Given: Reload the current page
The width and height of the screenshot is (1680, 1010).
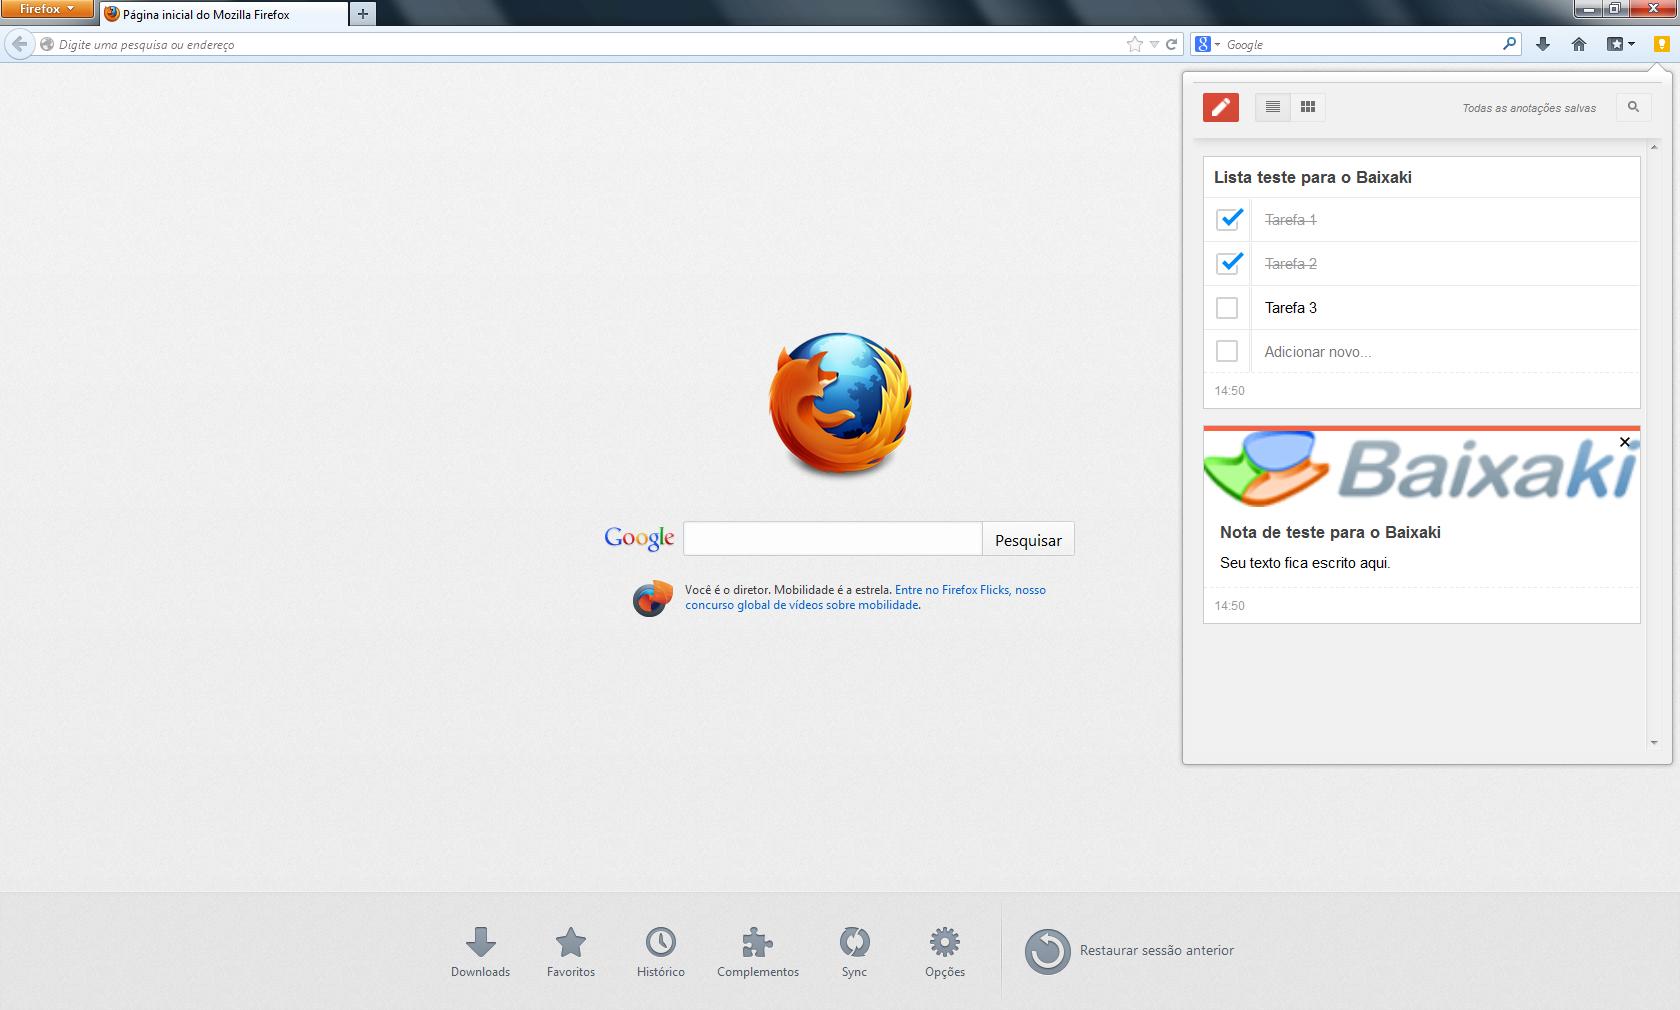Looking at the screenshot, I should click(x=1171, y=44).
